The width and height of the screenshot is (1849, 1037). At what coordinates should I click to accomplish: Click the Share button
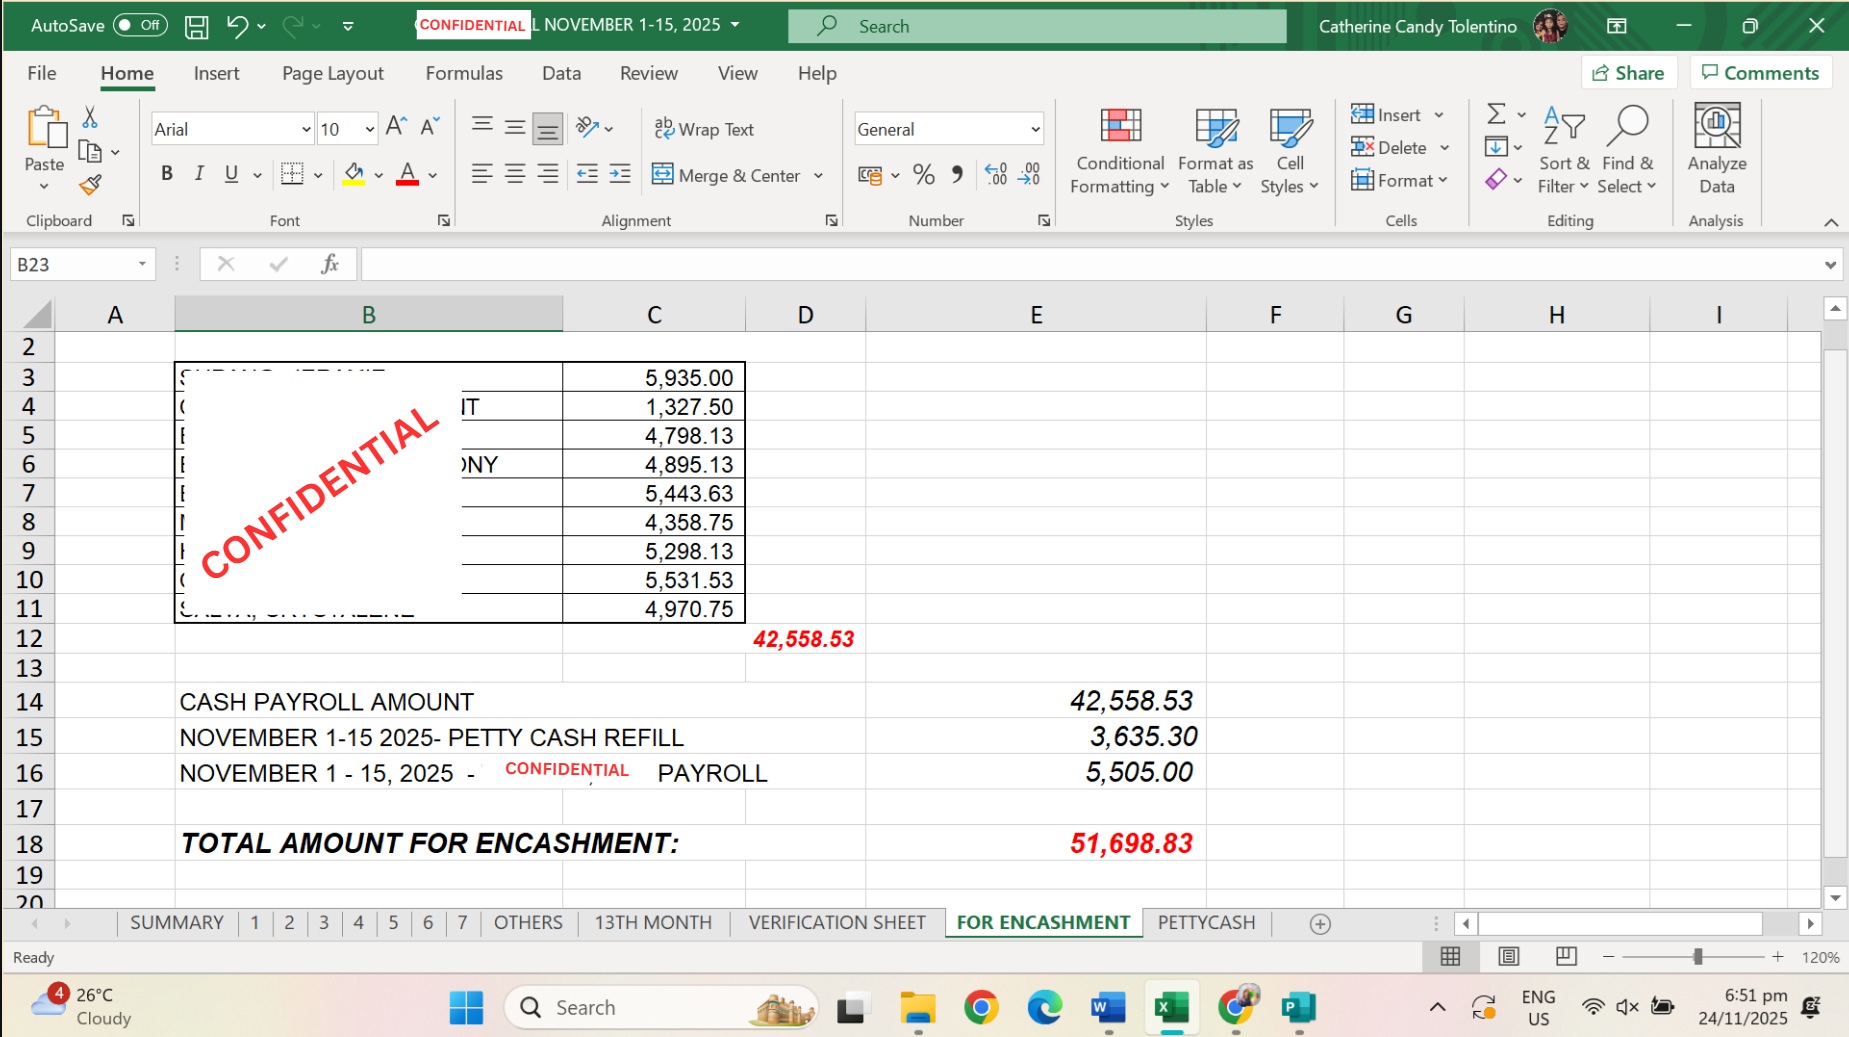pyautogui.click(x=1628, y=73)
